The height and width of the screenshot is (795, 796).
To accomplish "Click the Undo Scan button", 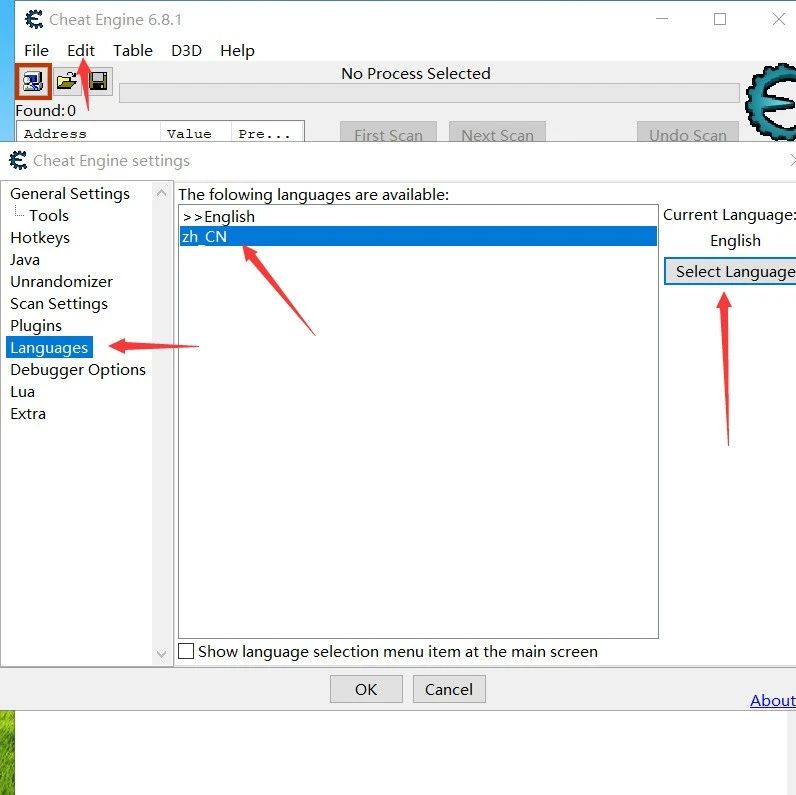I will pos(687,131).
